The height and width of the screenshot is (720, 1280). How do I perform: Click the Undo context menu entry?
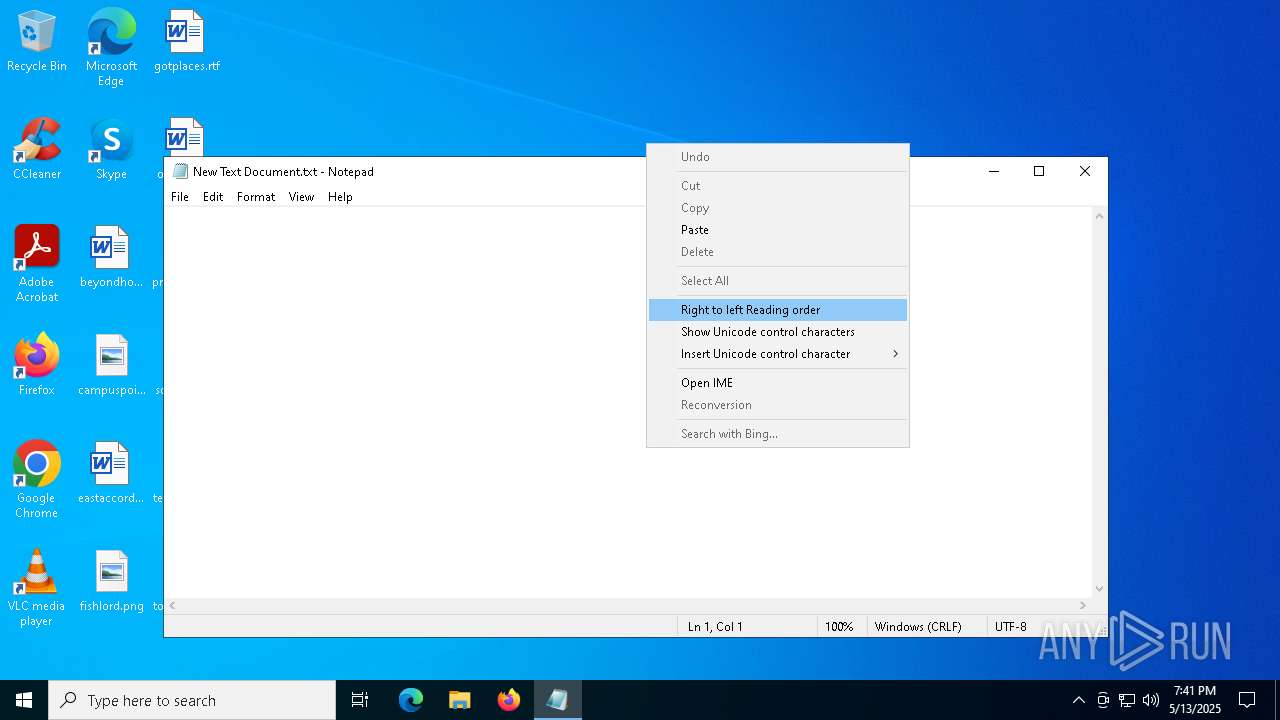click(x=778, y=157)
